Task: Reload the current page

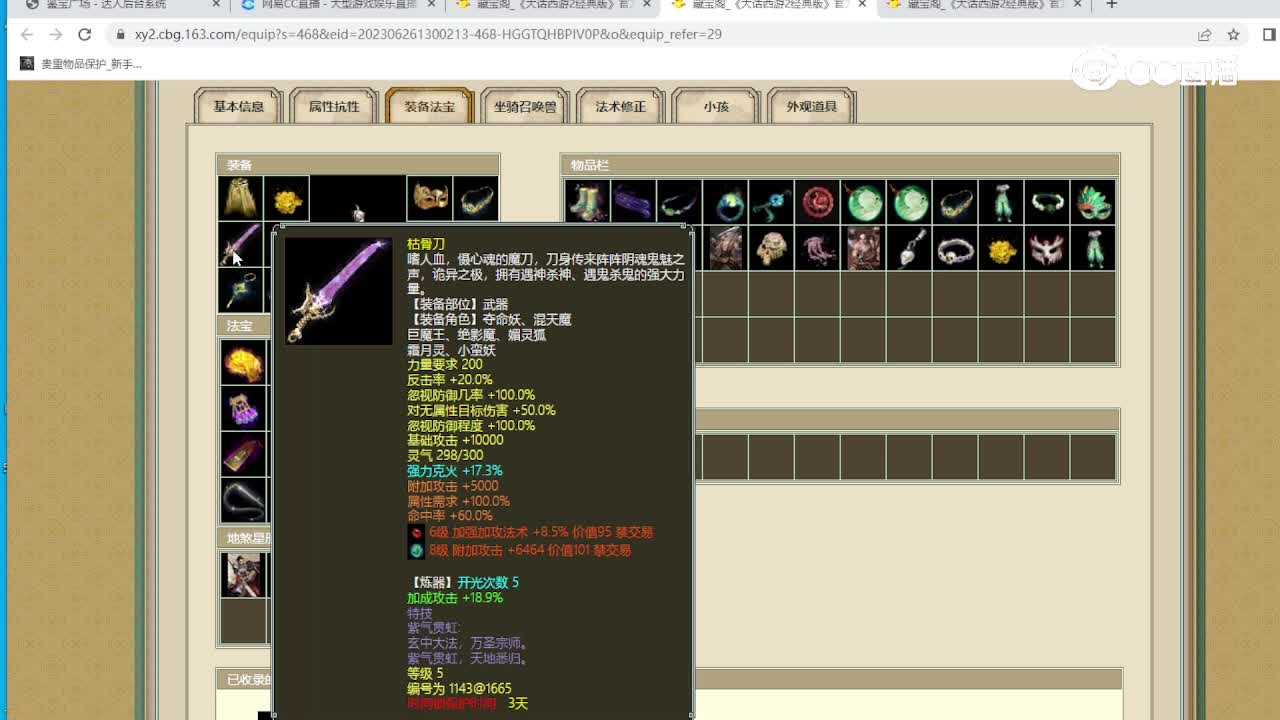Action: (x=85, y=34)
